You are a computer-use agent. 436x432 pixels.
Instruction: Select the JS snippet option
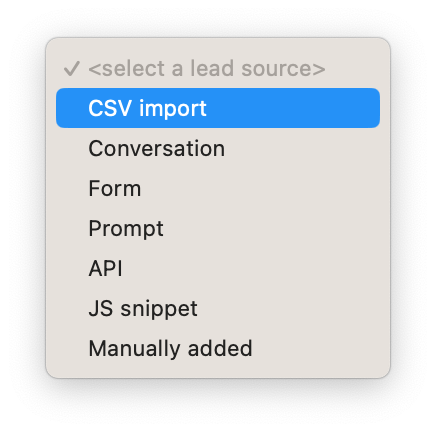click(x=218, y=308)
